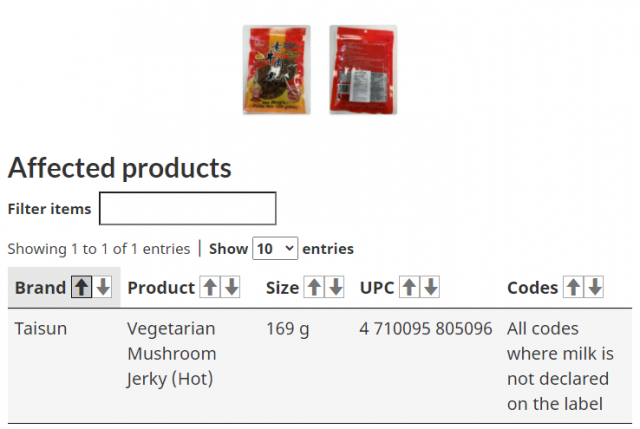Sort Size column ascending arrow
The image size is (640, 429).
tap(314, 287)
